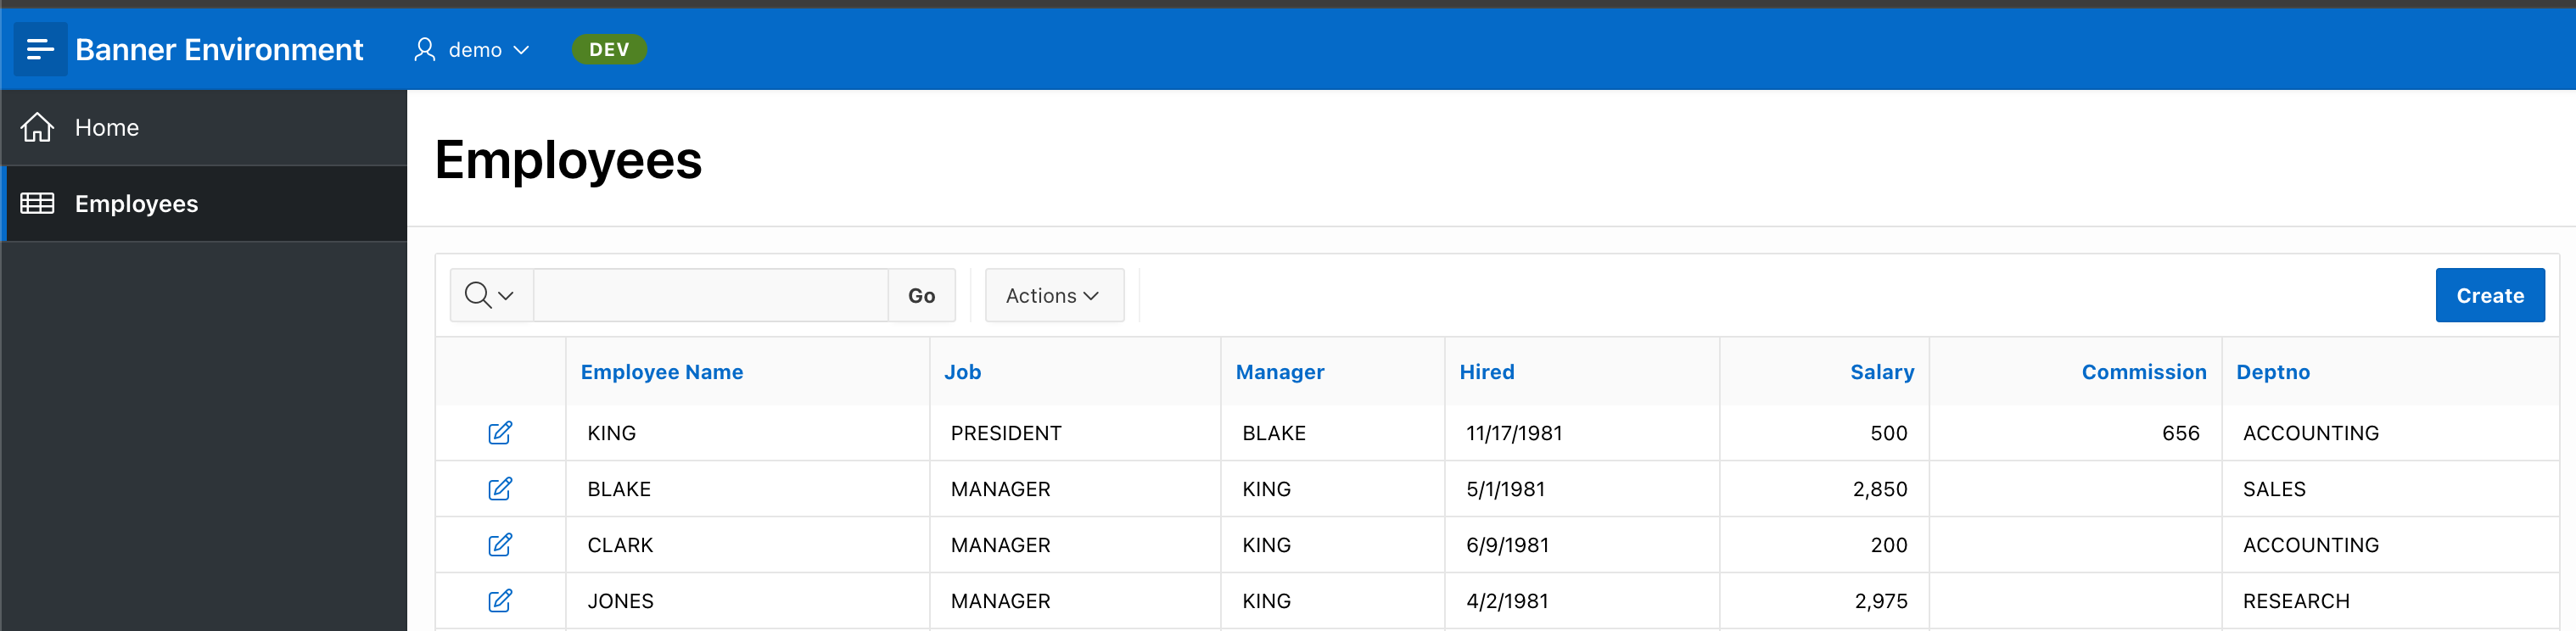Click the Manager column header
The image size is (2576, 631).
click(x=1280, y=372)
